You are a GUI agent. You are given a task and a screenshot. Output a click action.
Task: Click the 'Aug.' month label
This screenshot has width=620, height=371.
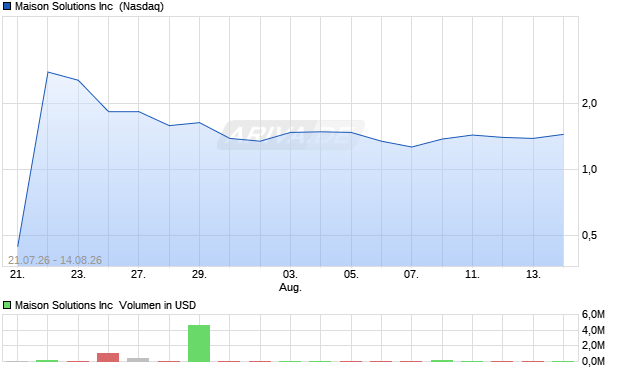[x=290, y=288]
